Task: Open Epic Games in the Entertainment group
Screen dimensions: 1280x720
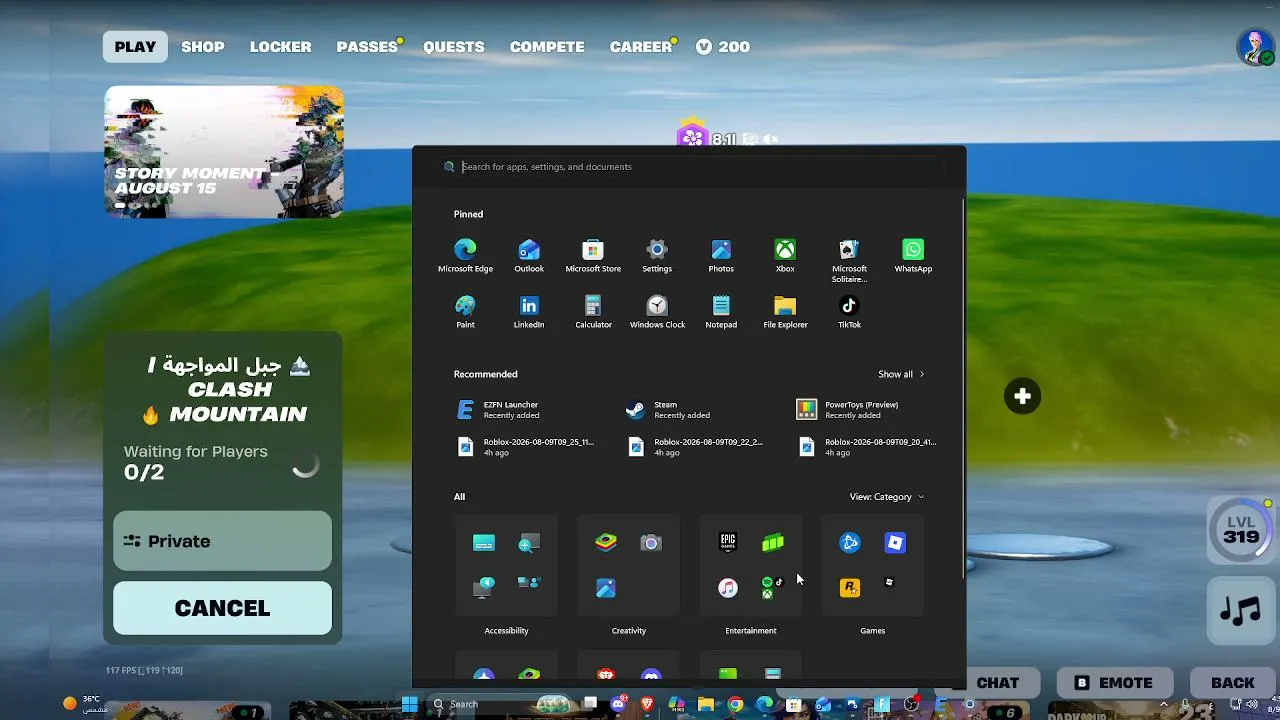Action: (x=728, y=542)
